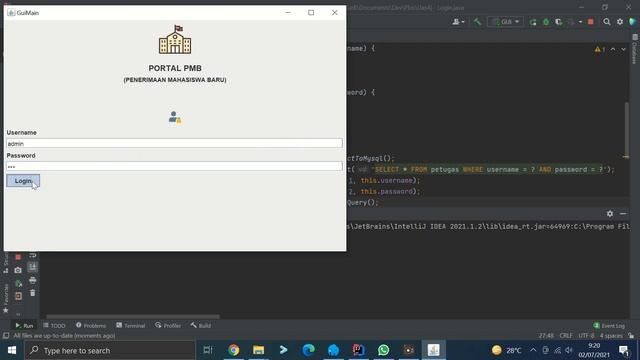Maximize the GuiMain window

311,13
